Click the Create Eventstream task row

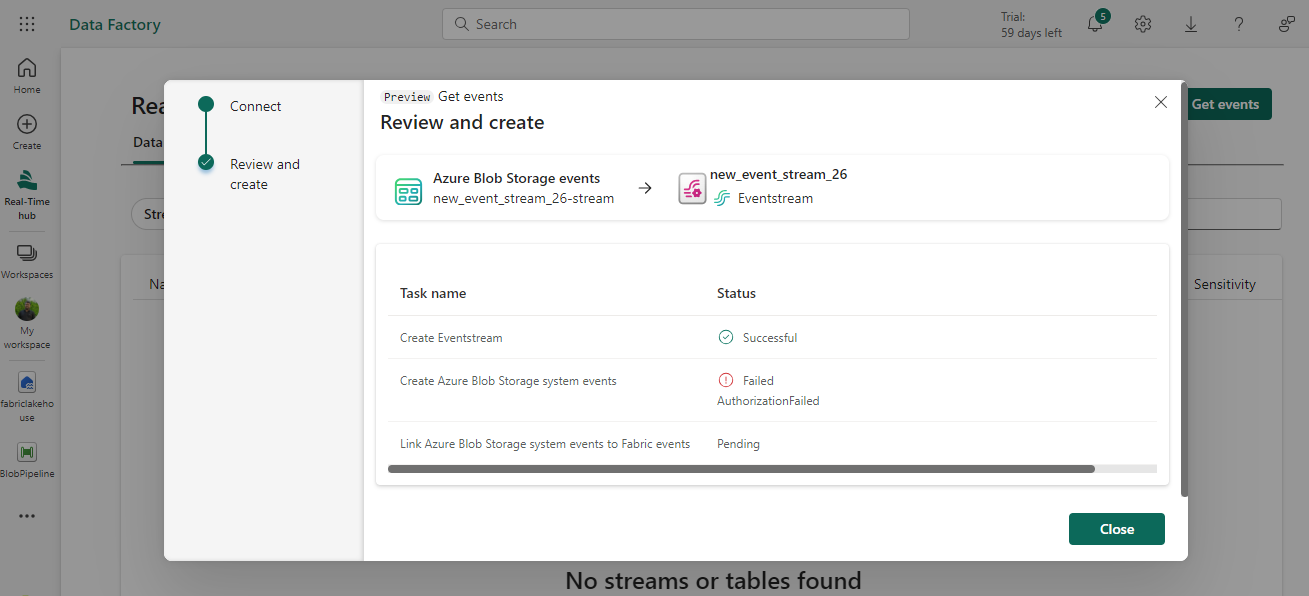[772, 338]
